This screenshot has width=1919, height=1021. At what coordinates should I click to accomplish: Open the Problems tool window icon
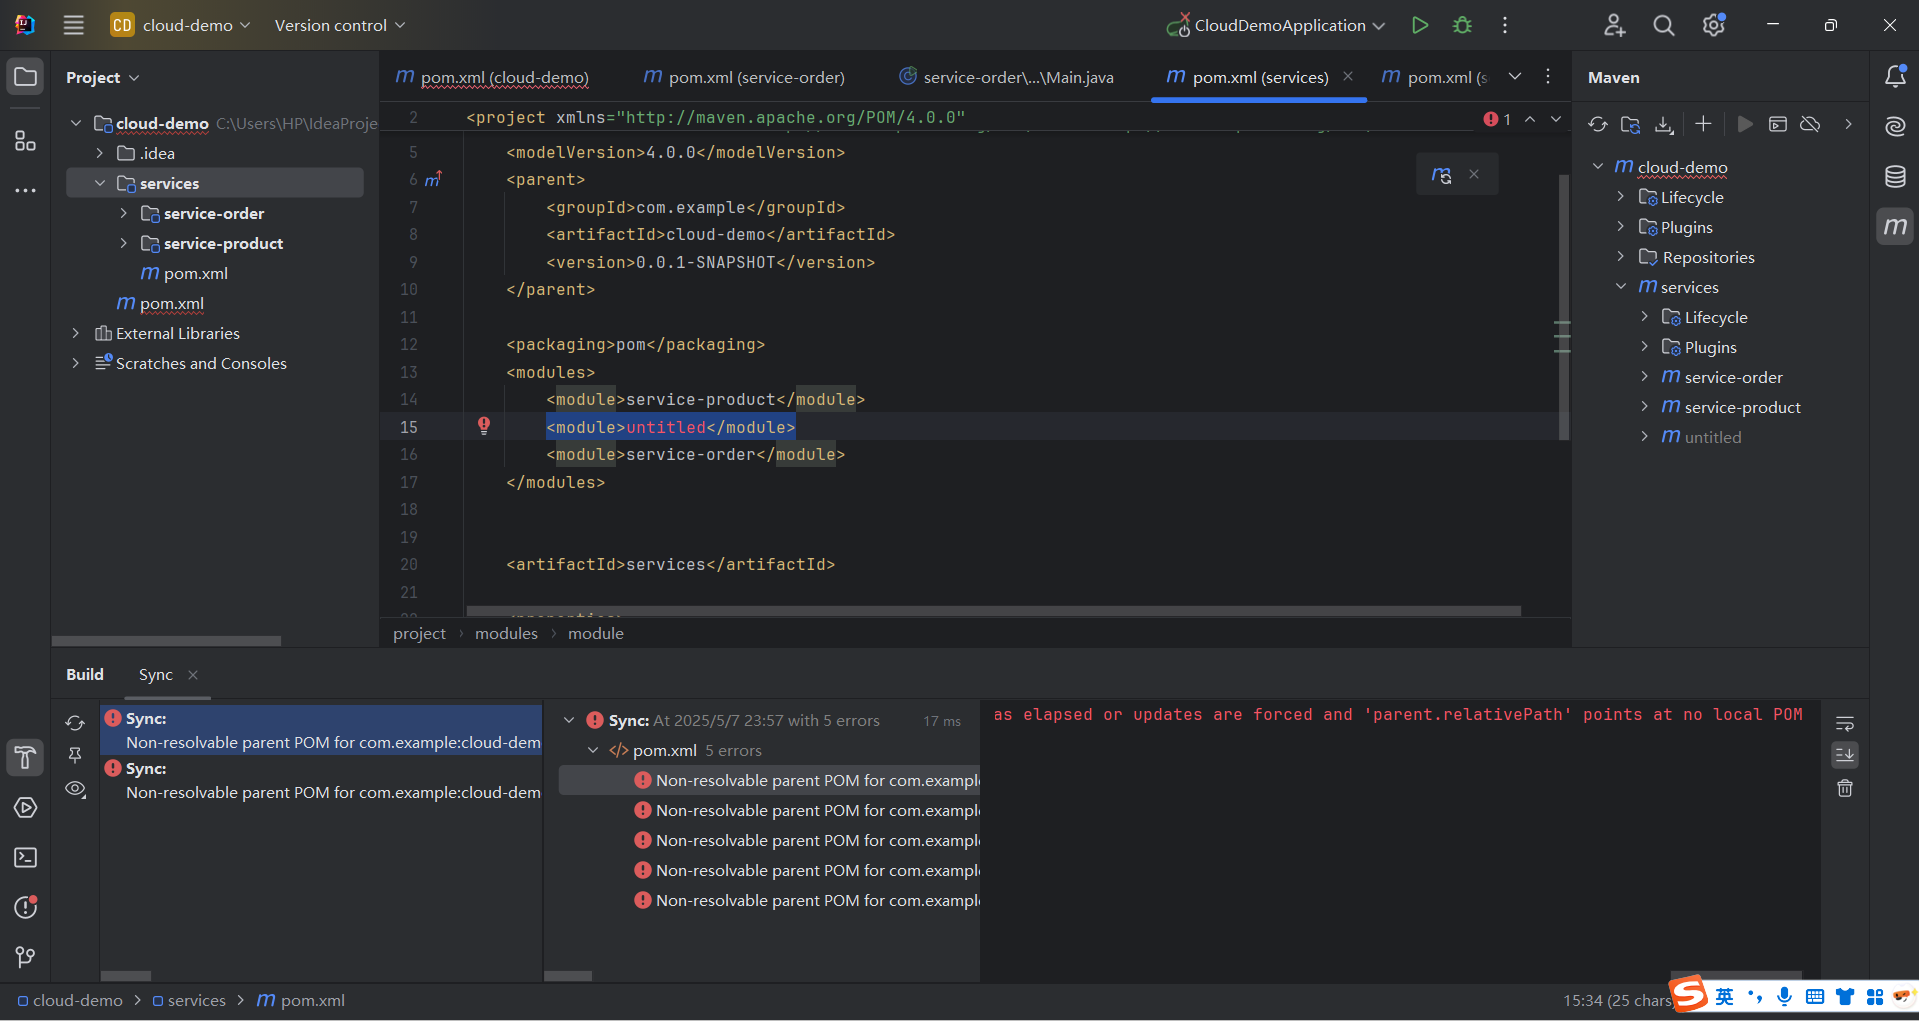[25, 908]
